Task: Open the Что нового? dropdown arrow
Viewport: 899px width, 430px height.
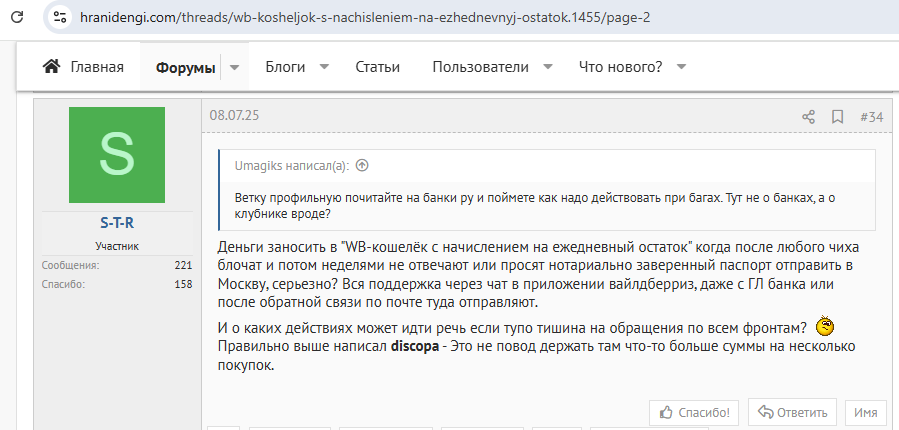Action: (681, 67)
